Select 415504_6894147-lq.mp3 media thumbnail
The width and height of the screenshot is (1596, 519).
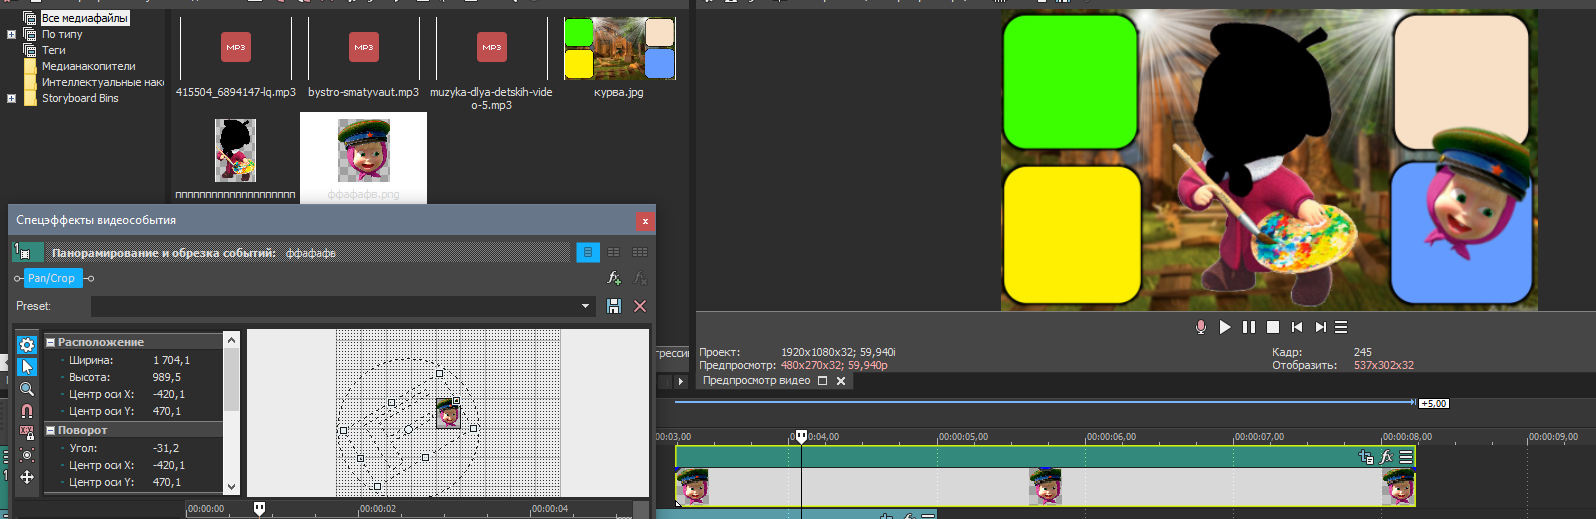236,48
